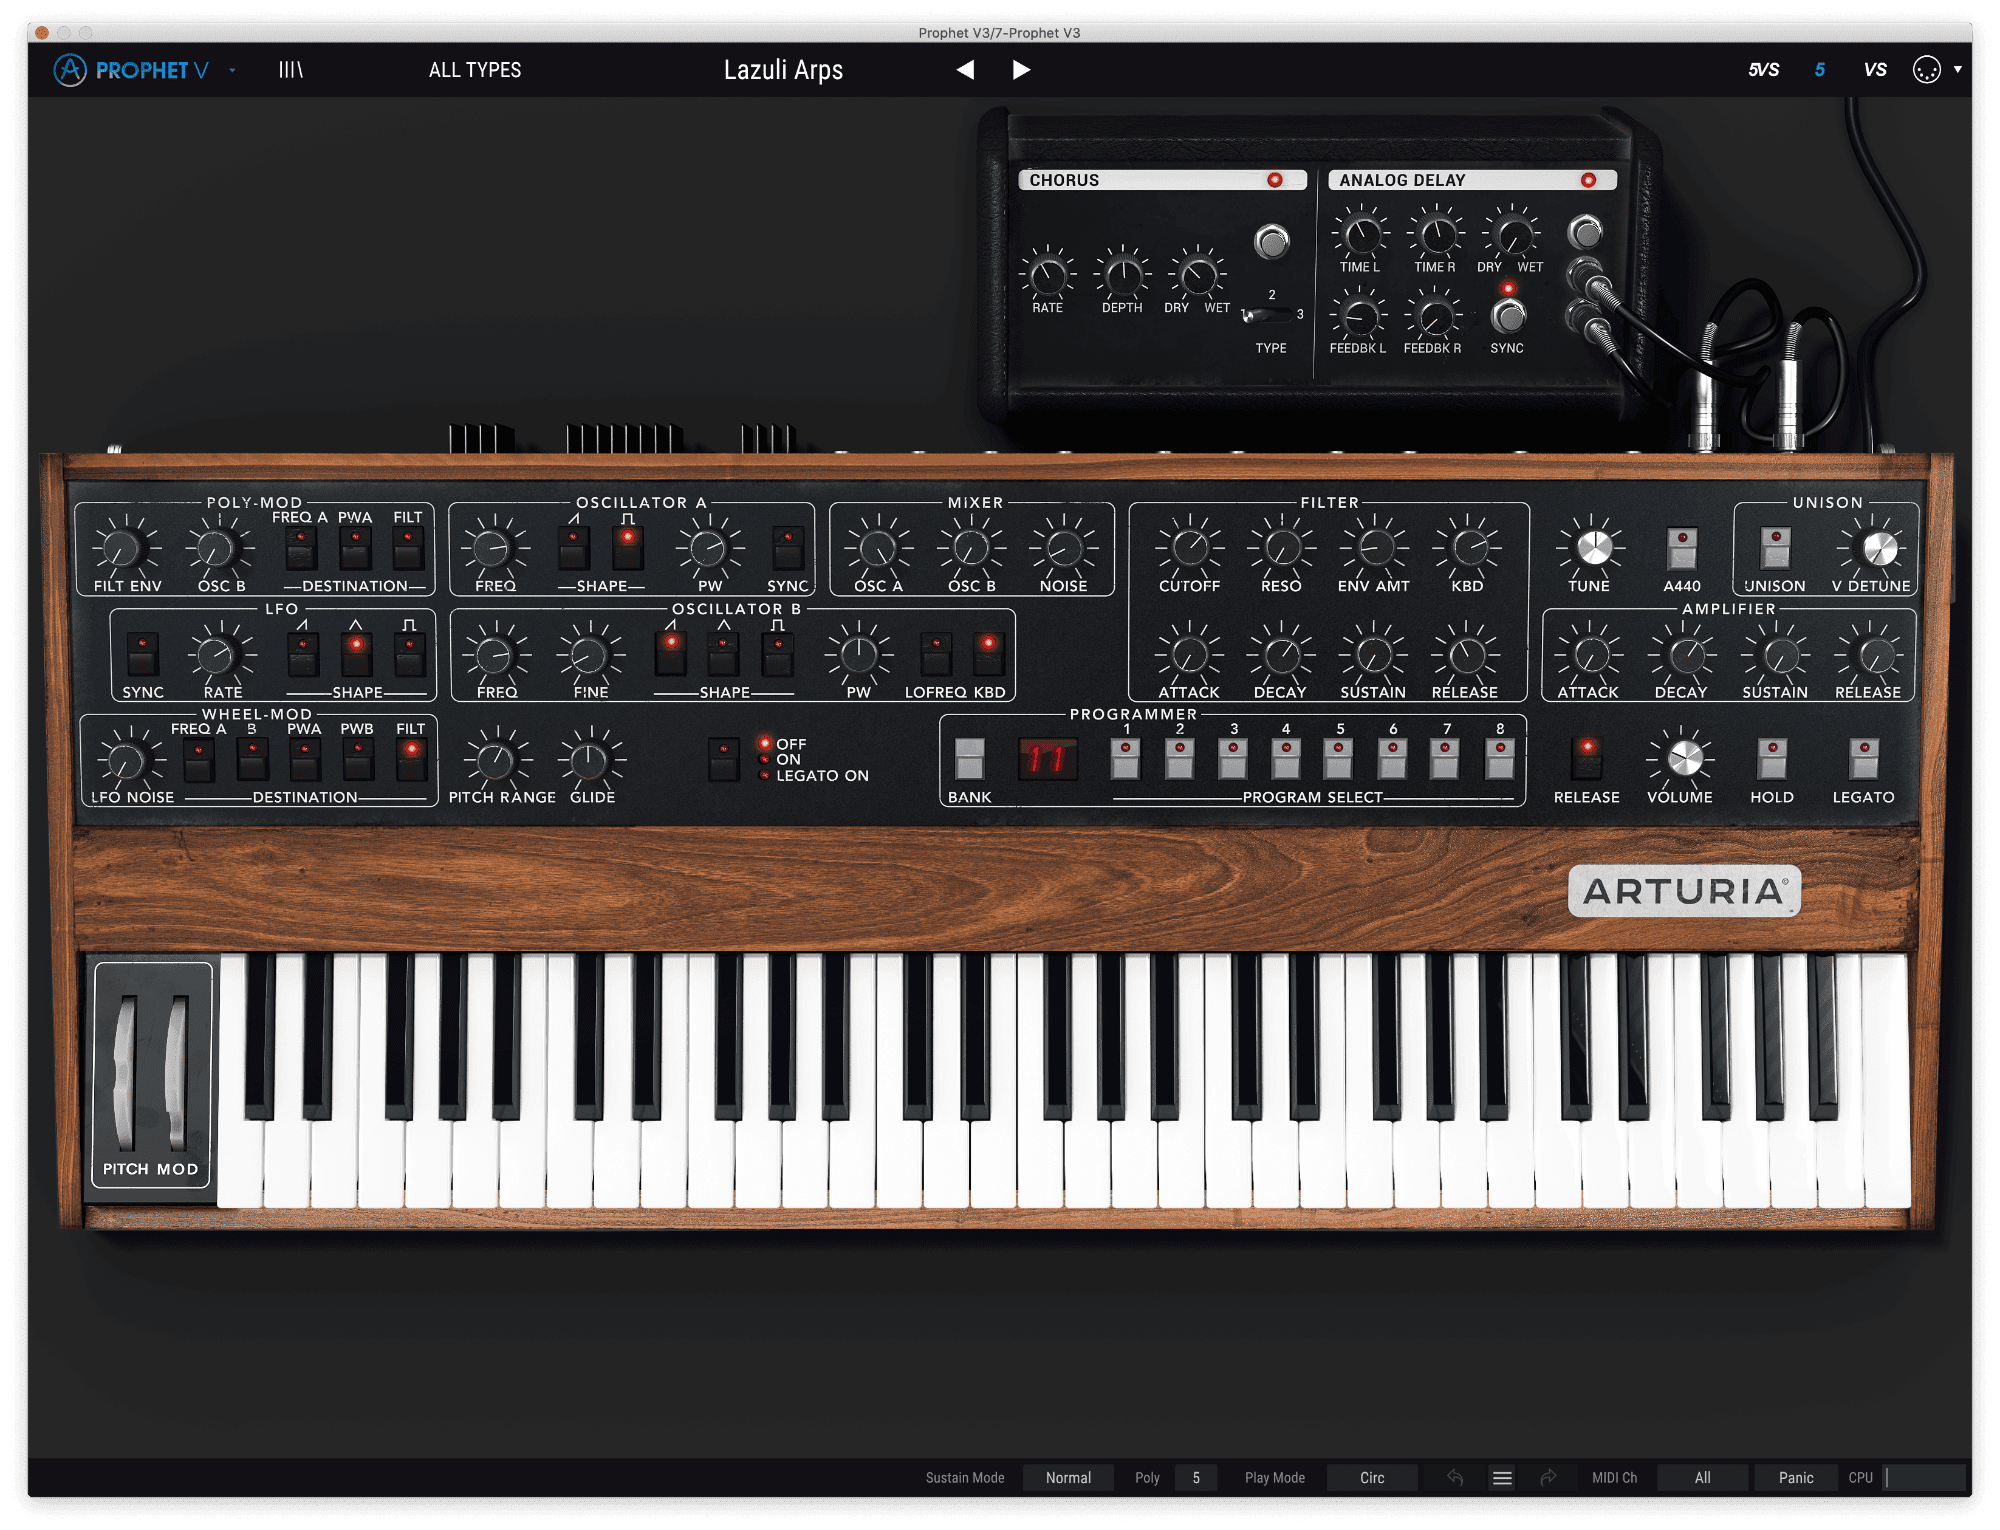Switch to the VS synth view
Screen dimensions: 2000x1530
pos(1875,70)
